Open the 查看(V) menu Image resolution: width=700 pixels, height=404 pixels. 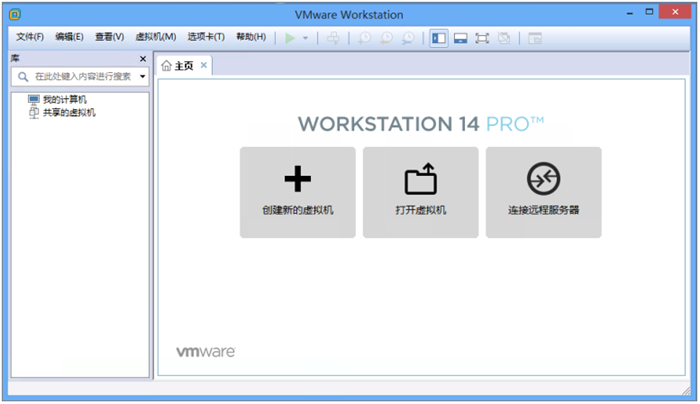coord(109,37)
